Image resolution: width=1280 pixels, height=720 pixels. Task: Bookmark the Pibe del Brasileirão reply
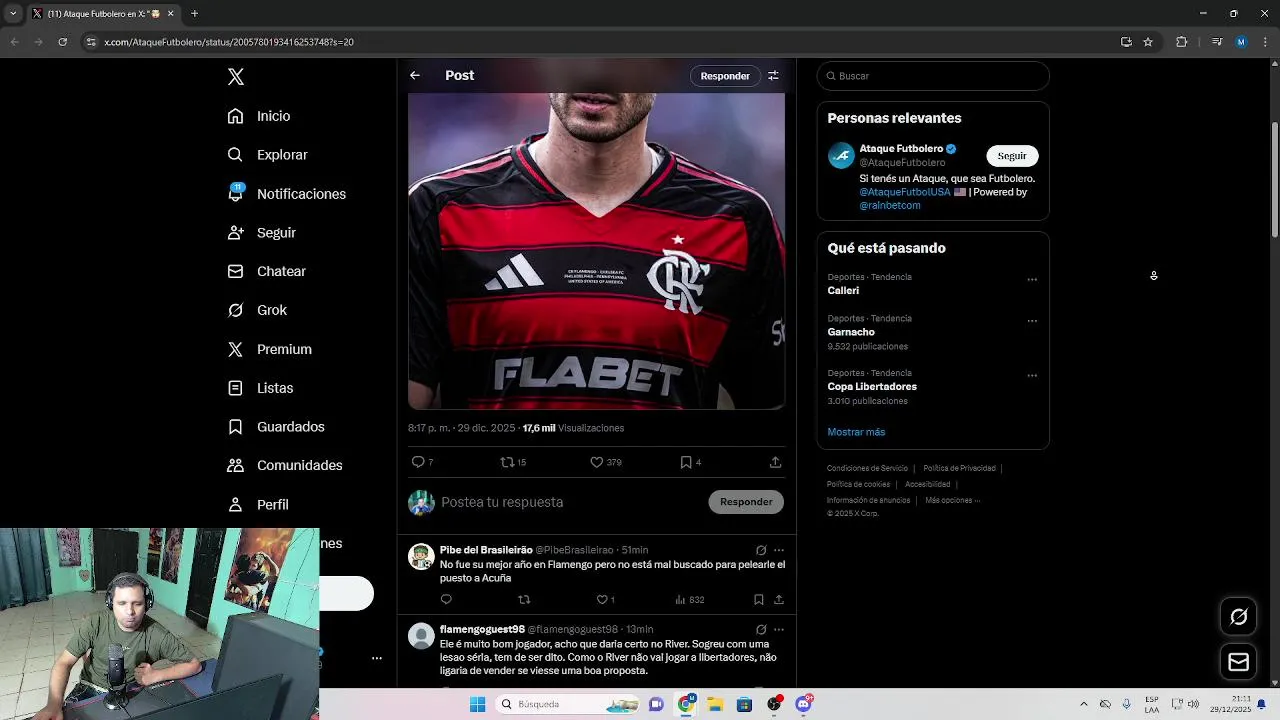[758, 600]
